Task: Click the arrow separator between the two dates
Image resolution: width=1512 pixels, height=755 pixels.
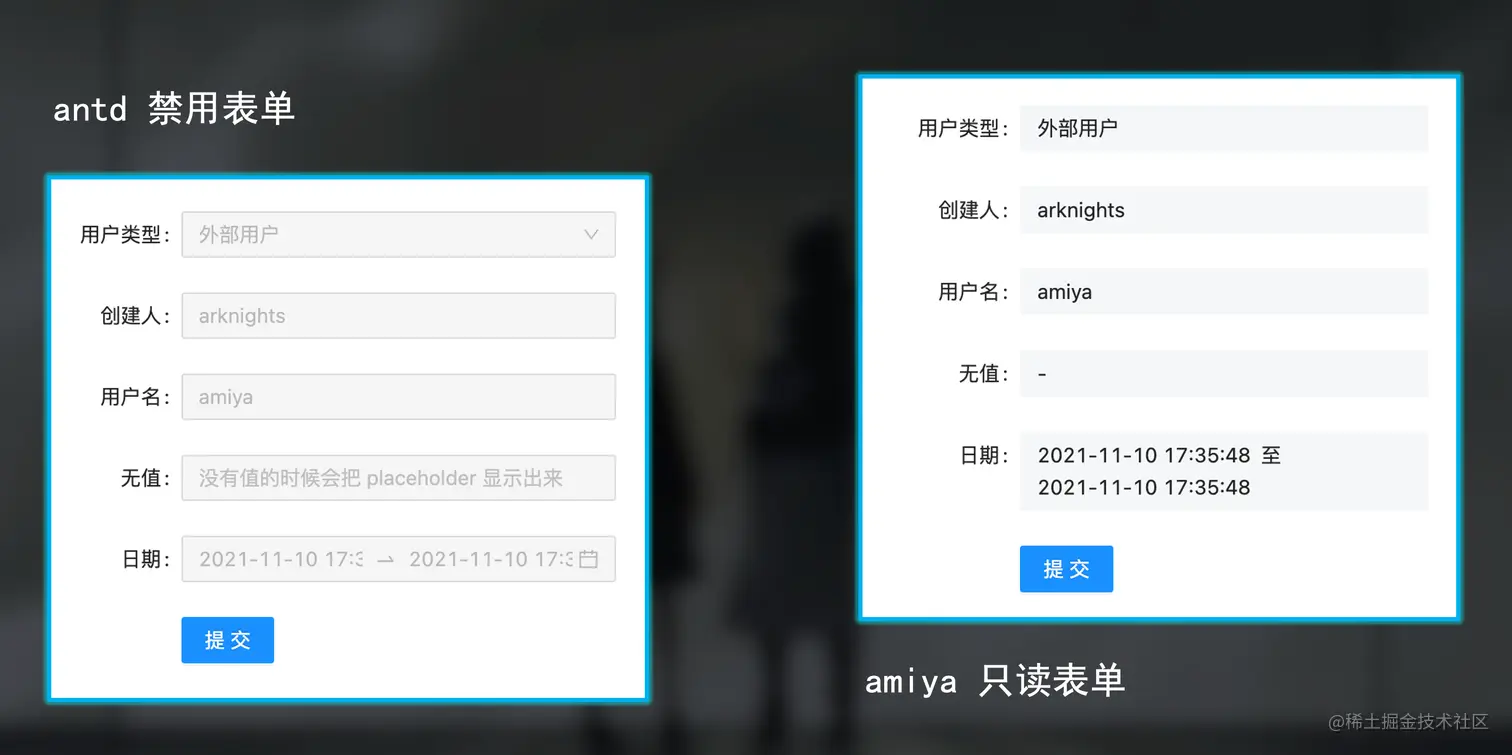Action: pos(386,560)
